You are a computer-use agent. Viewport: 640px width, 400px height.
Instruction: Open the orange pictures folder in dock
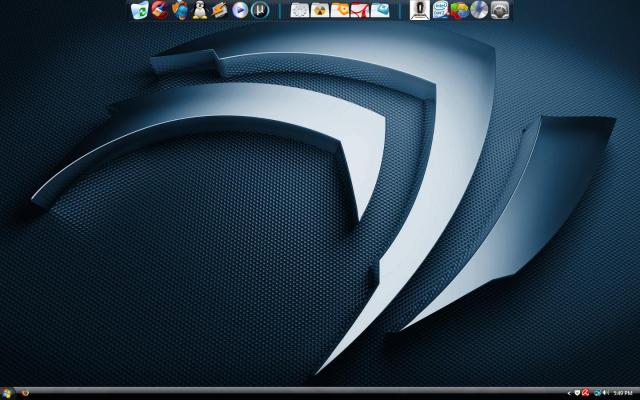click(340, 10)
